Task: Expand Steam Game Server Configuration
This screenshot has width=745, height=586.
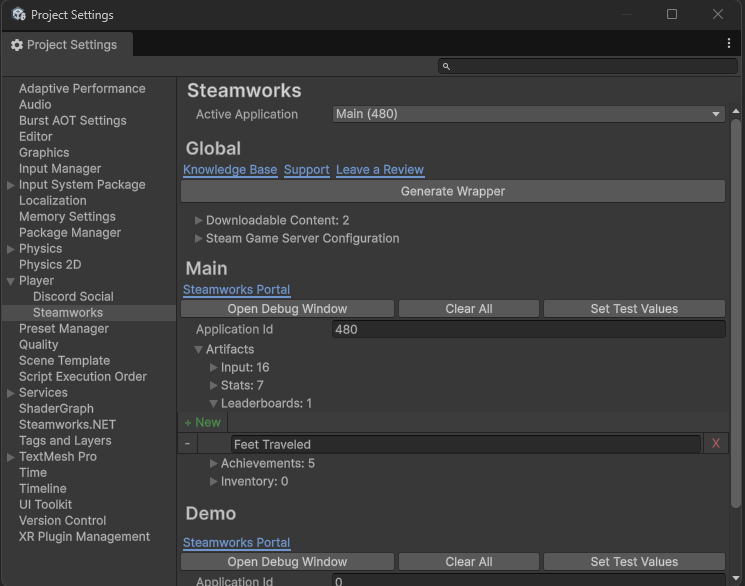Action: (x=199, y=239)
